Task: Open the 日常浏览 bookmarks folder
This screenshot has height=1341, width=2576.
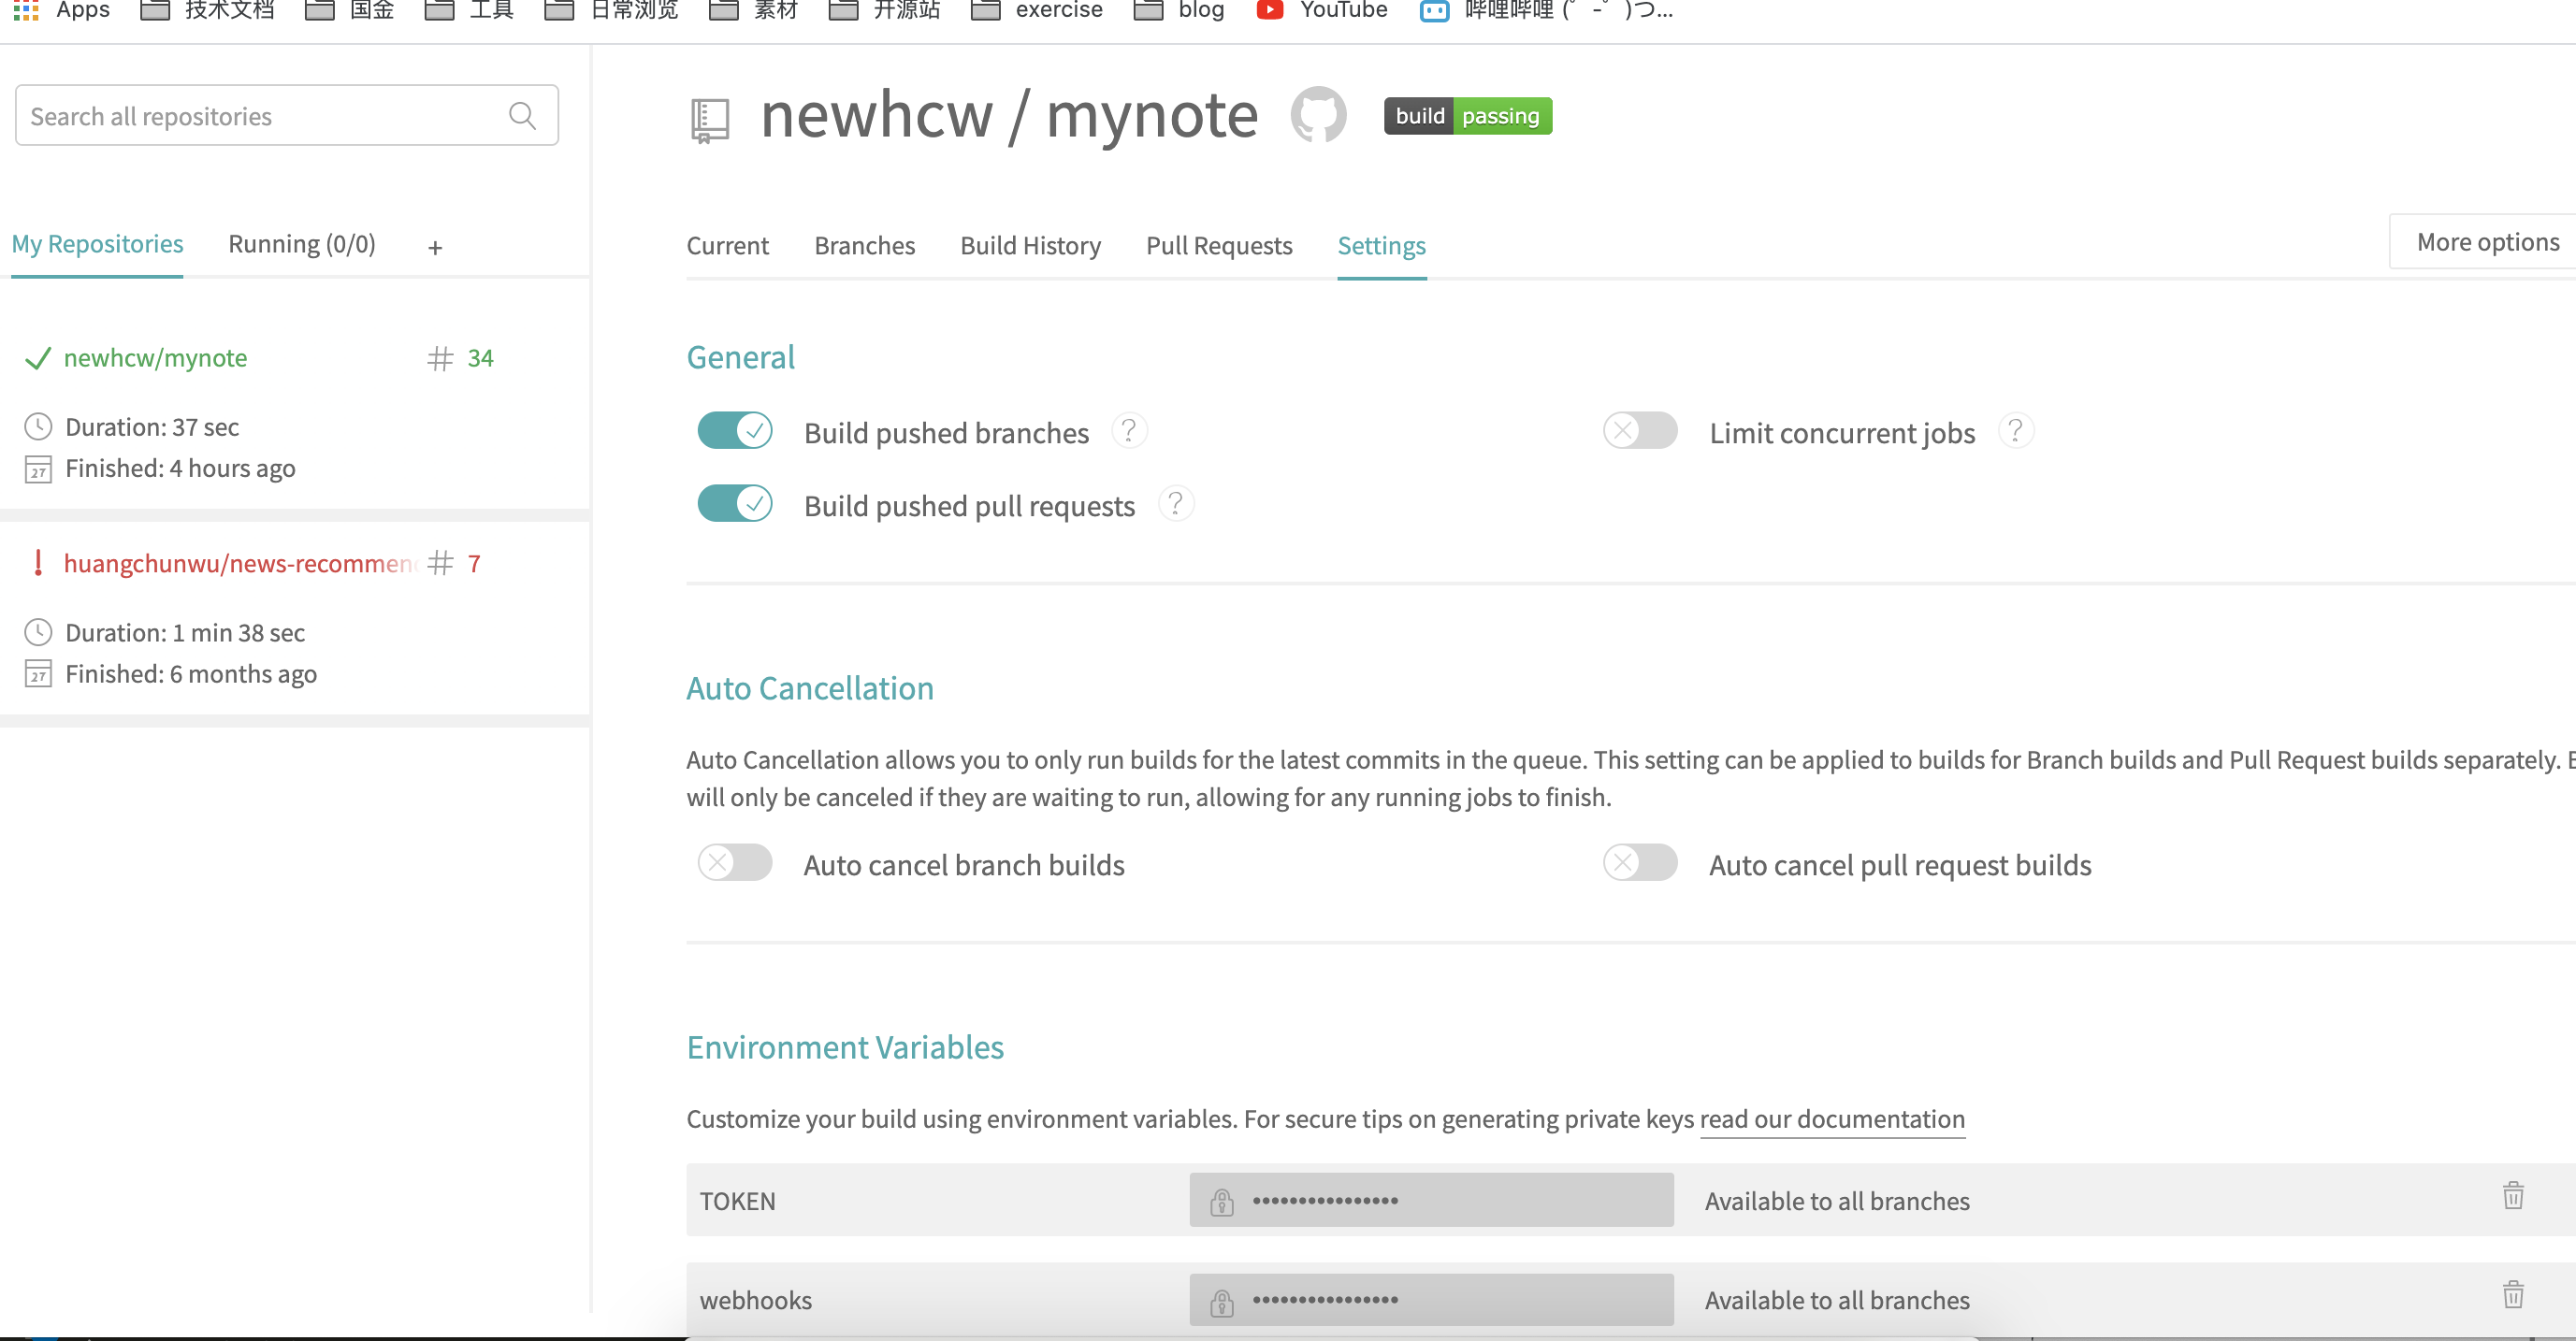Action: (612, 10)
